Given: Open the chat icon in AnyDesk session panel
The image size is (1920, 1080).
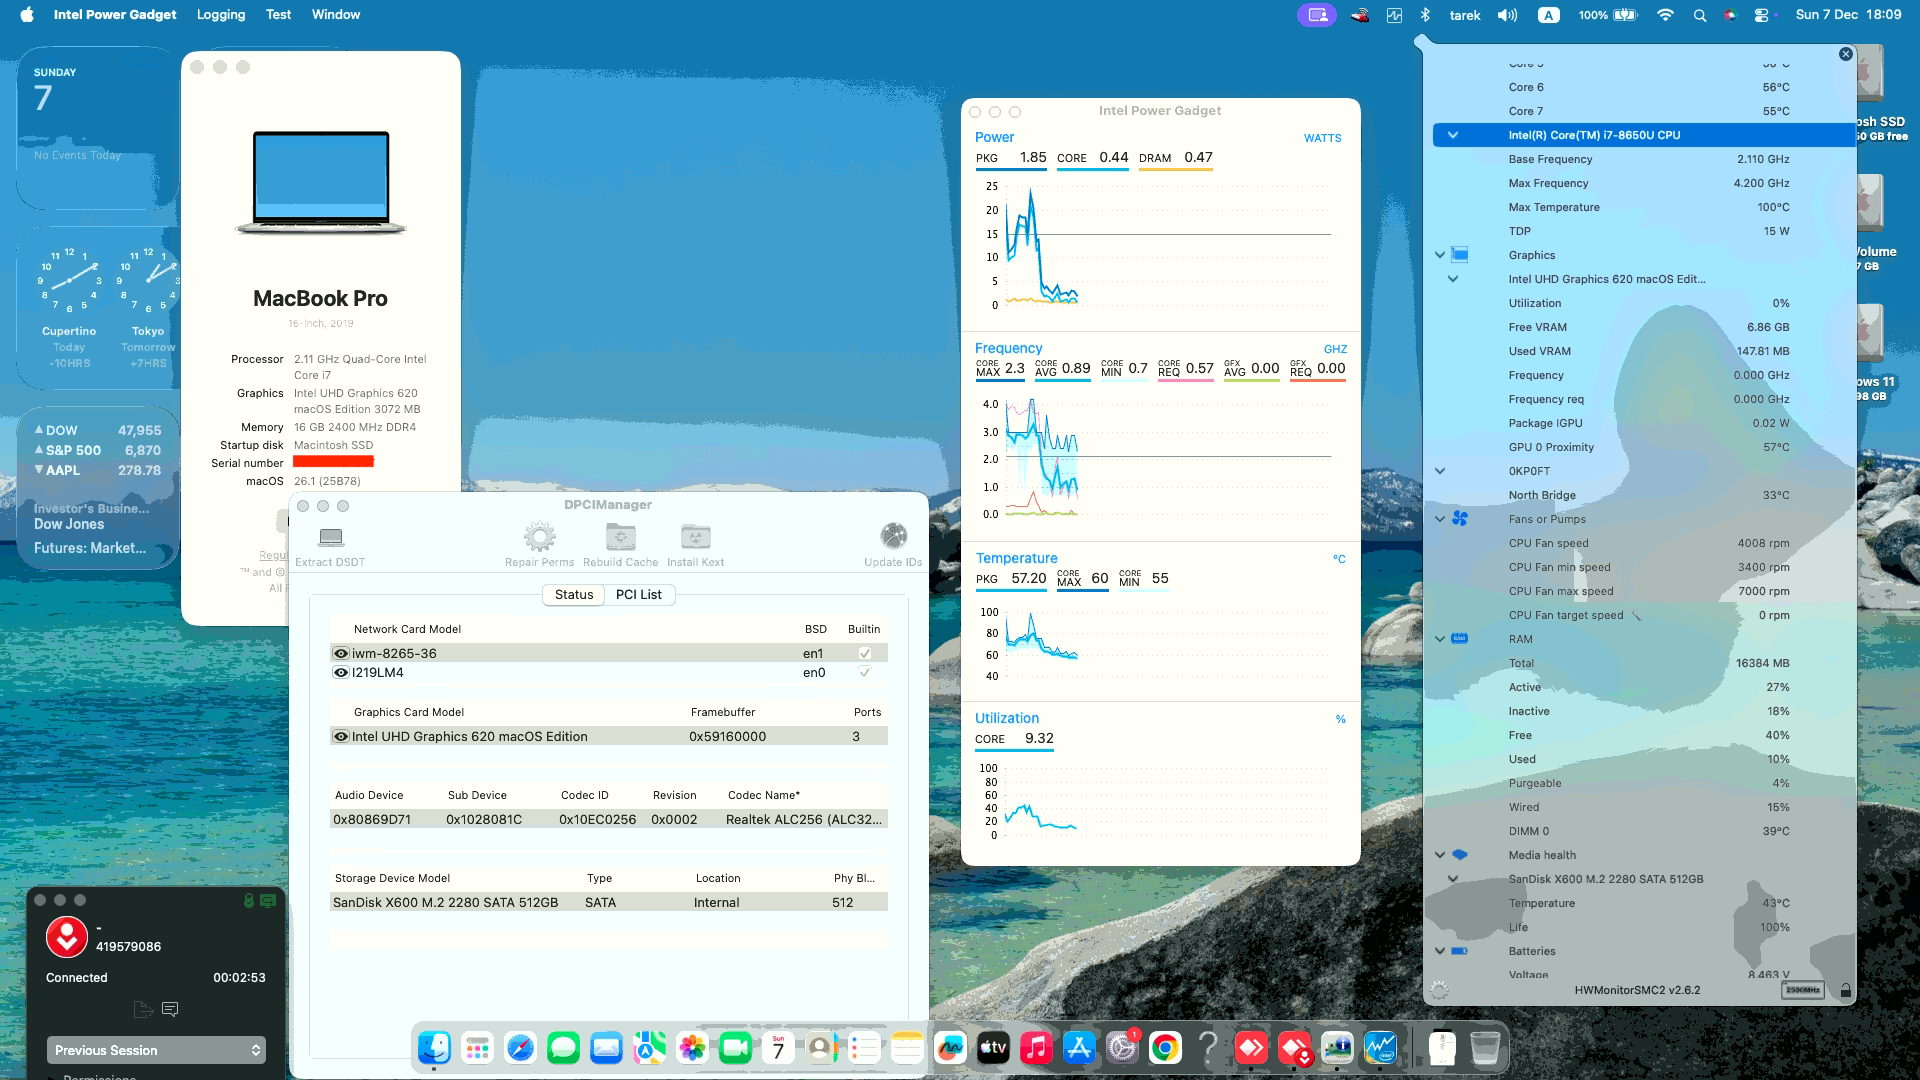Looking at the screenshot, I should 170,1010.
